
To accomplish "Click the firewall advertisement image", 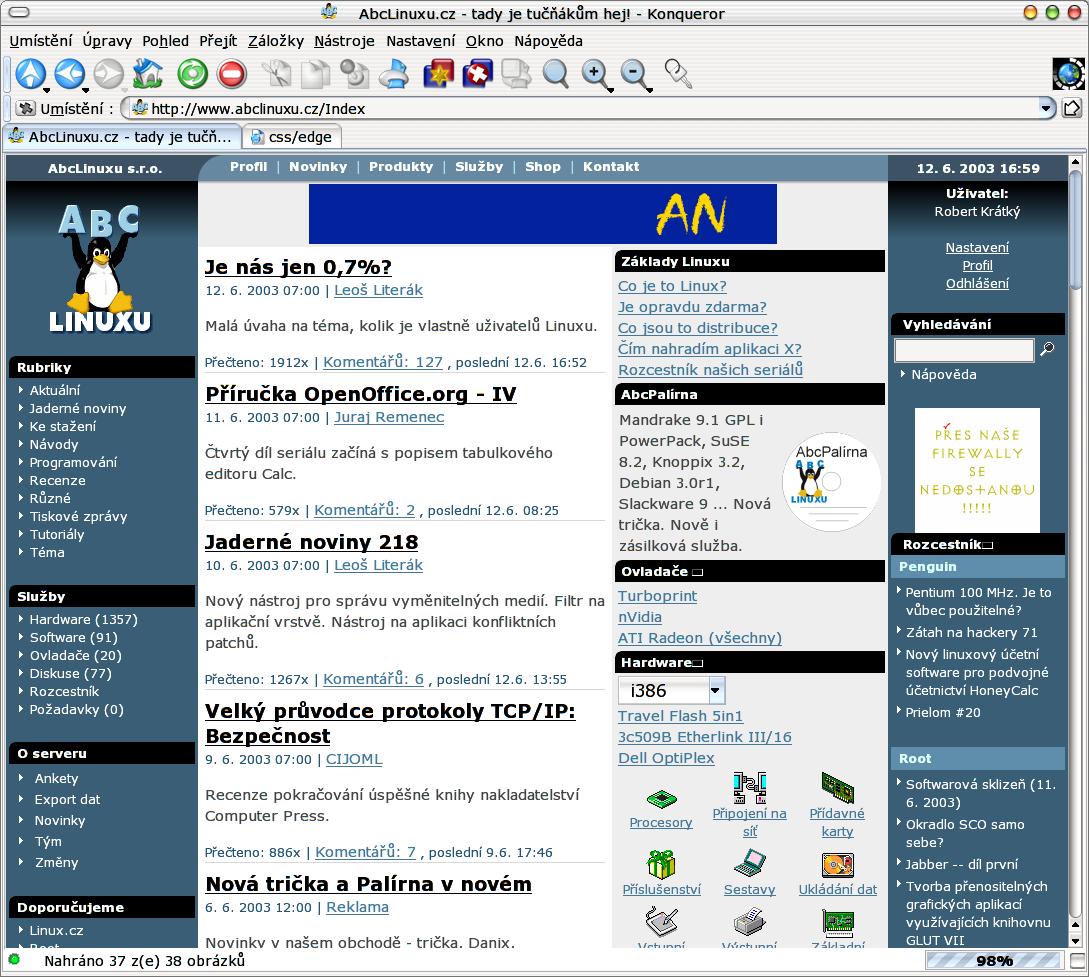I will 976,470.
